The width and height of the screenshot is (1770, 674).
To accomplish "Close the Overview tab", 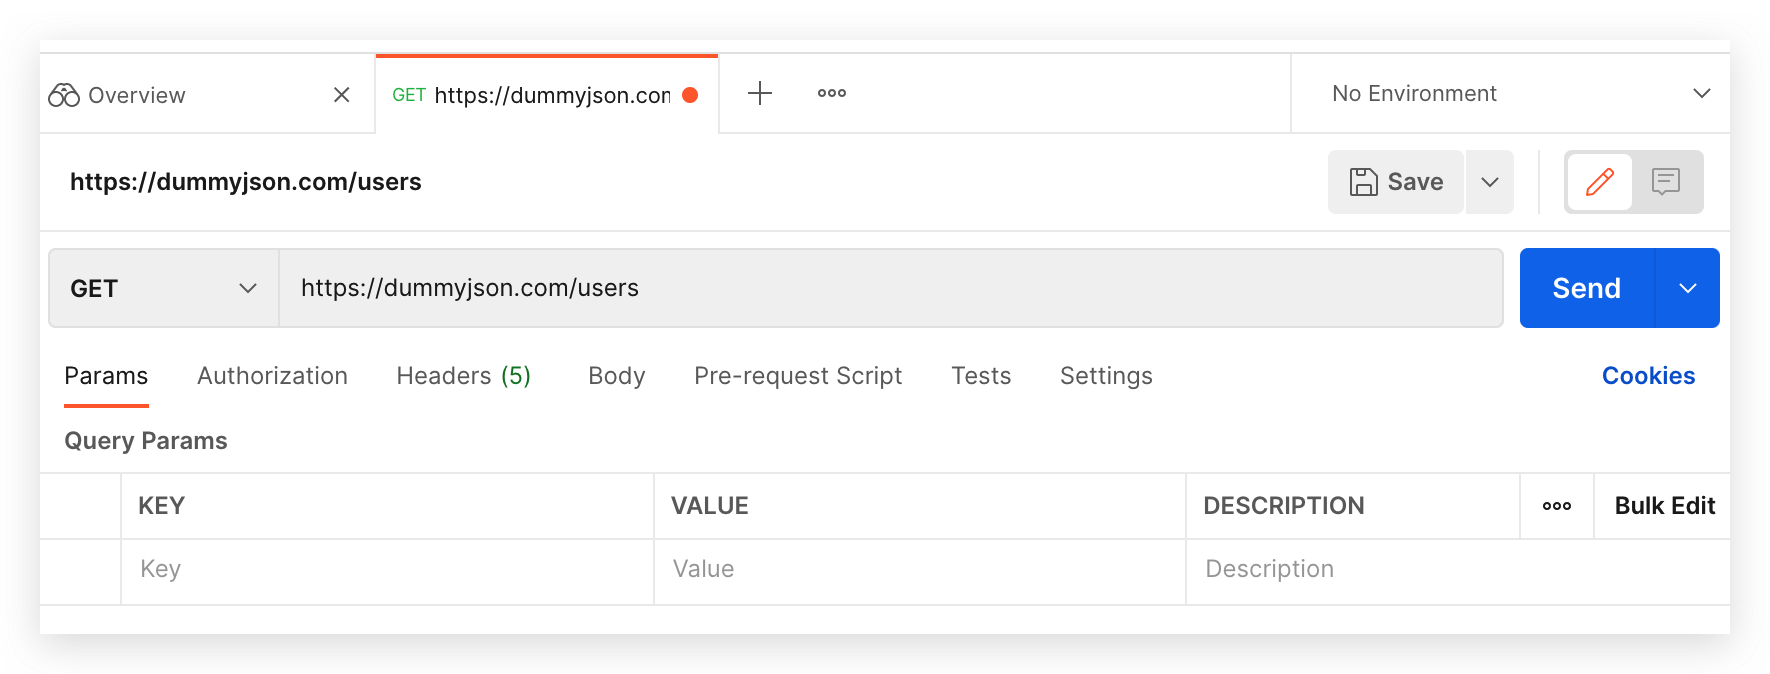I will click(341, 95).
